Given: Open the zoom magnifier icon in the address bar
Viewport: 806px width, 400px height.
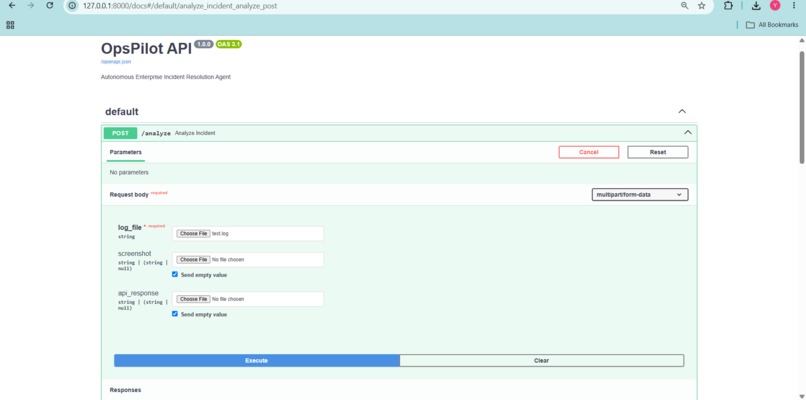Looking at the screenshot, I should [685, 6].
